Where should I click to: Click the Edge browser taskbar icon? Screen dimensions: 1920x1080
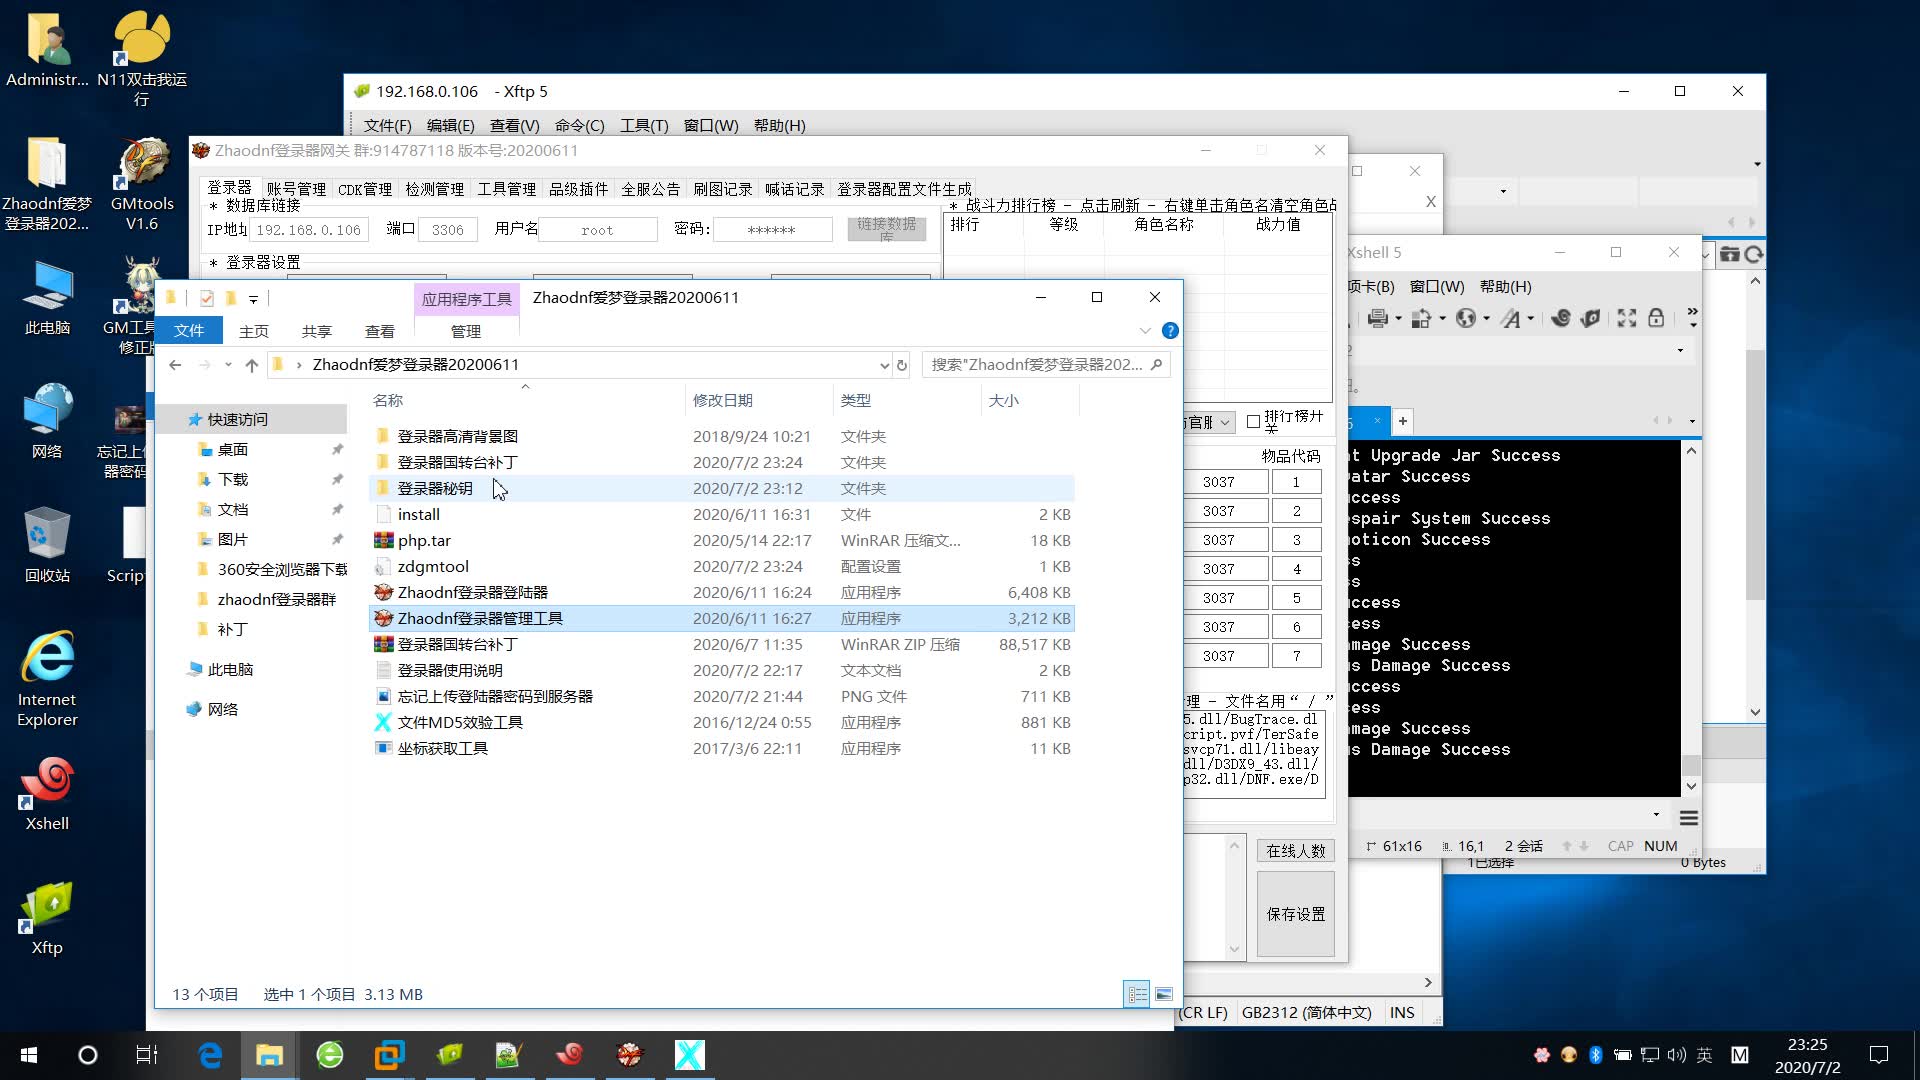tap(210, 1055)
